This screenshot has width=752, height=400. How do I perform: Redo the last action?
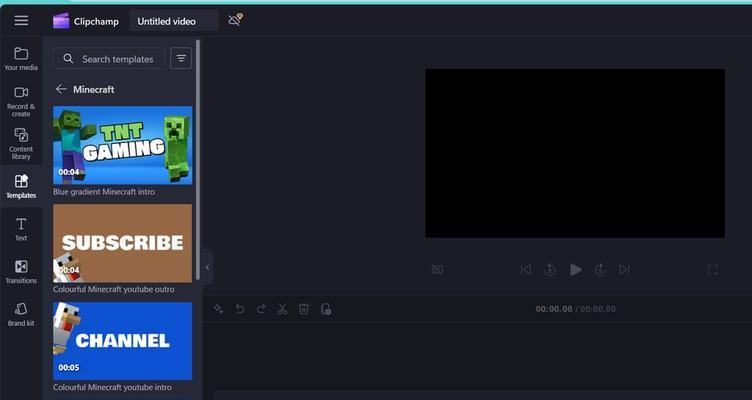[x=261, y=309]
